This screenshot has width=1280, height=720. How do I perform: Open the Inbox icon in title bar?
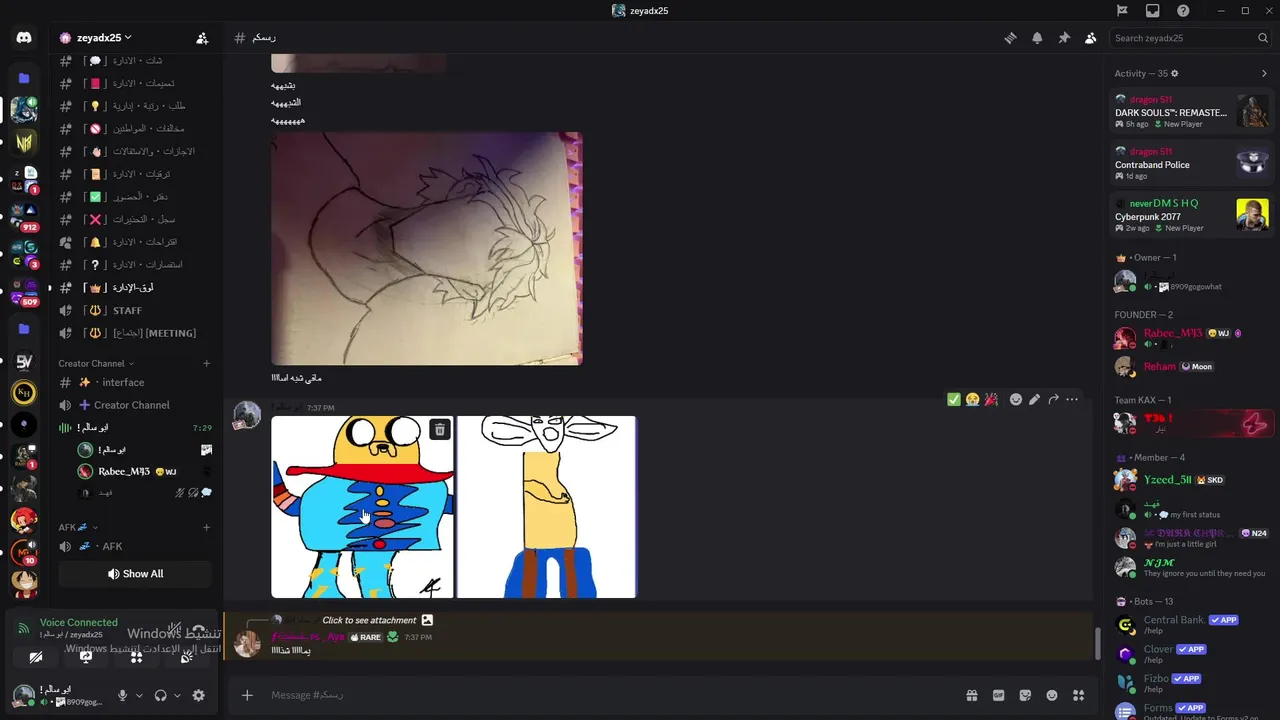tap(1152, 11)
